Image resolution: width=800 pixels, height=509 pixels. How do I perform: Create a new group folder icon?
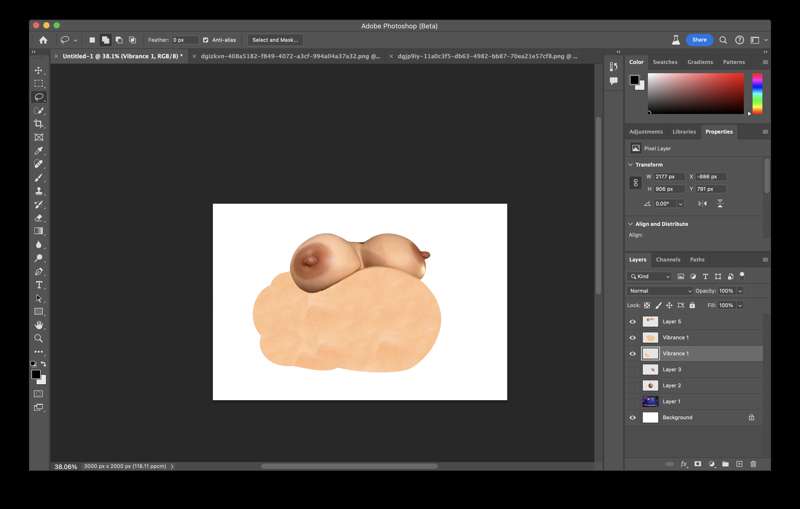pyautogui.click(x=726, y=464)
